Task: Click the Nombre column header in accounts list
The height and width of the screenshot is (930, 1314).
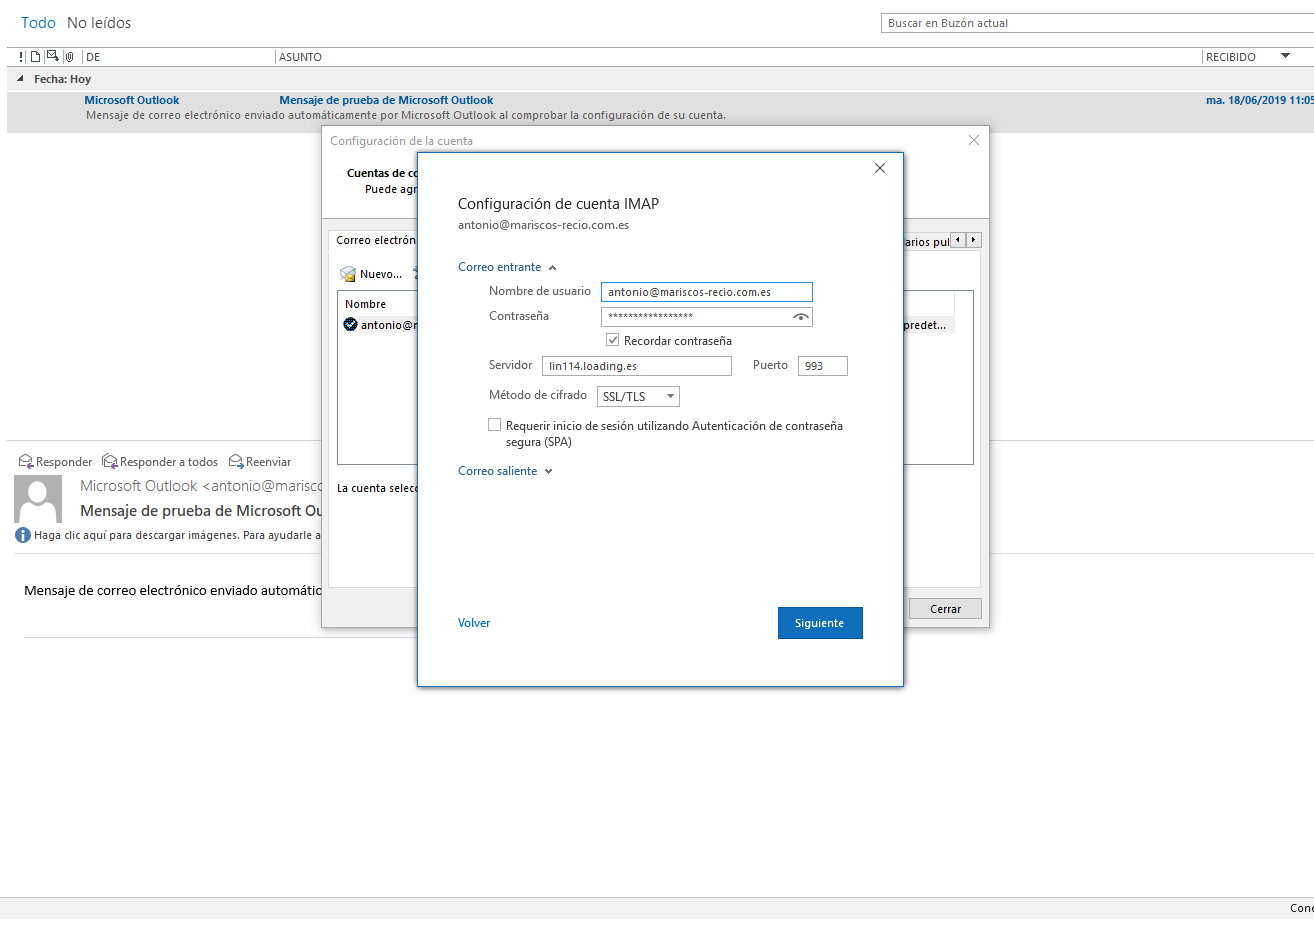Action: point(366,304)
